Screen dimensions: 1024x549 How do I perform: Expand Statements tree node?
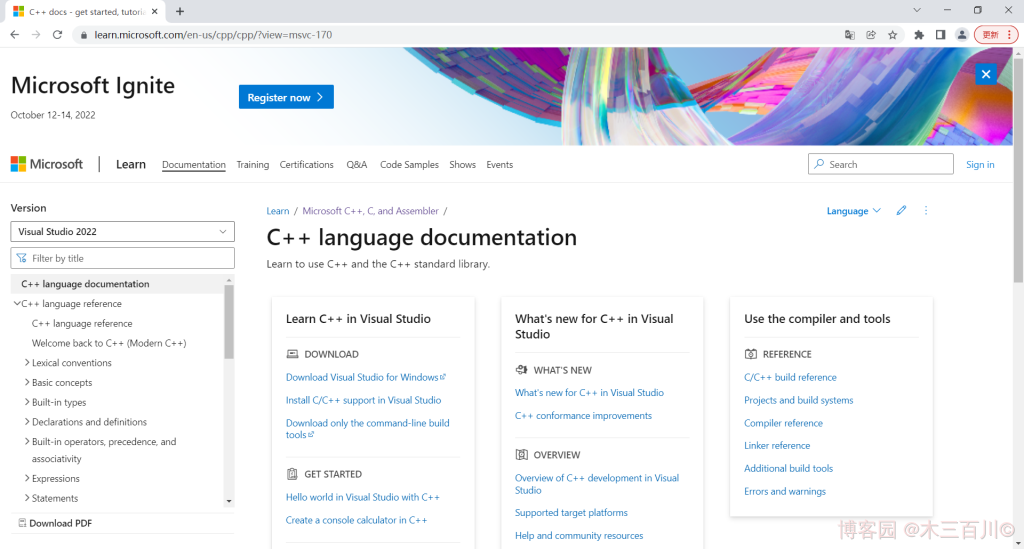[x=27, y=498]
